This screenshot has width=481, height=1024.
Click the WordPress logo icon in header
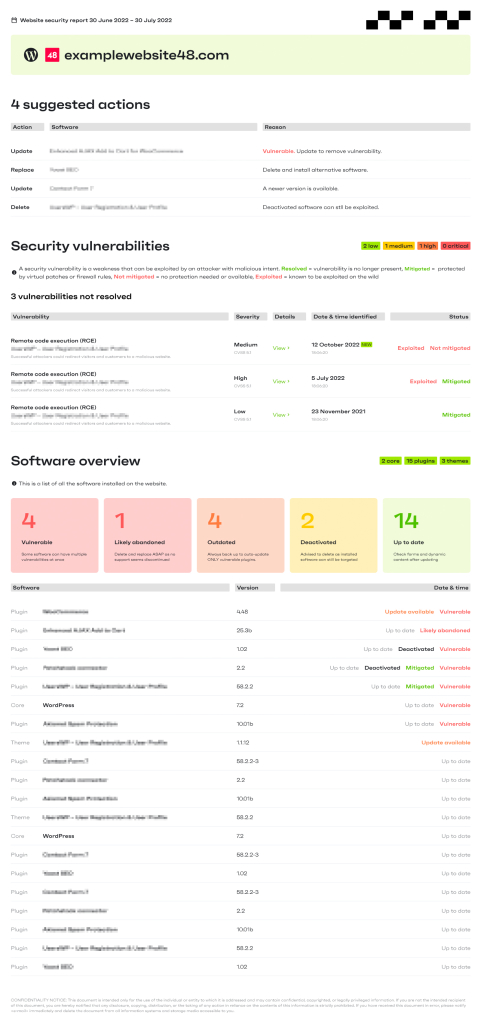[31, 55]
